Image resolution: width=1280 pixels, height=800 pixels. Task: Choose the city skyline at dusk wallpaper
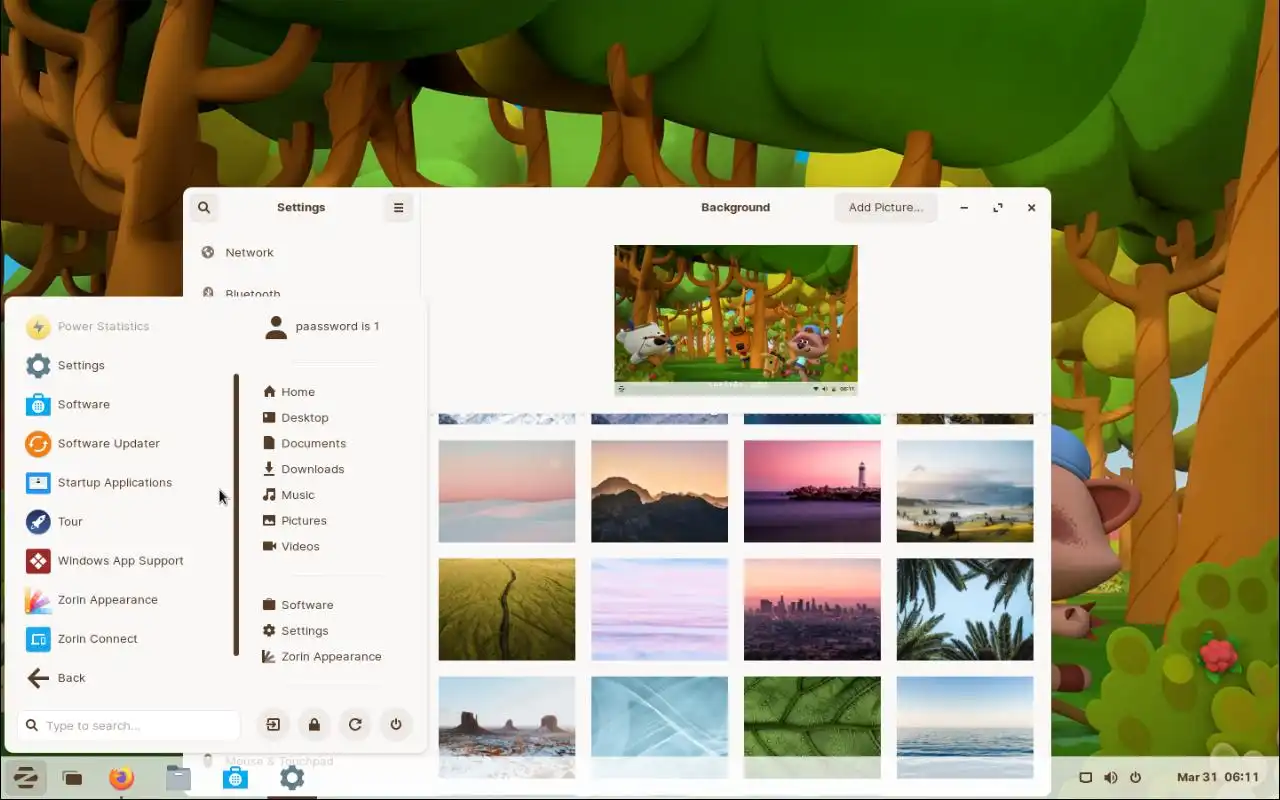click(812, 609)
